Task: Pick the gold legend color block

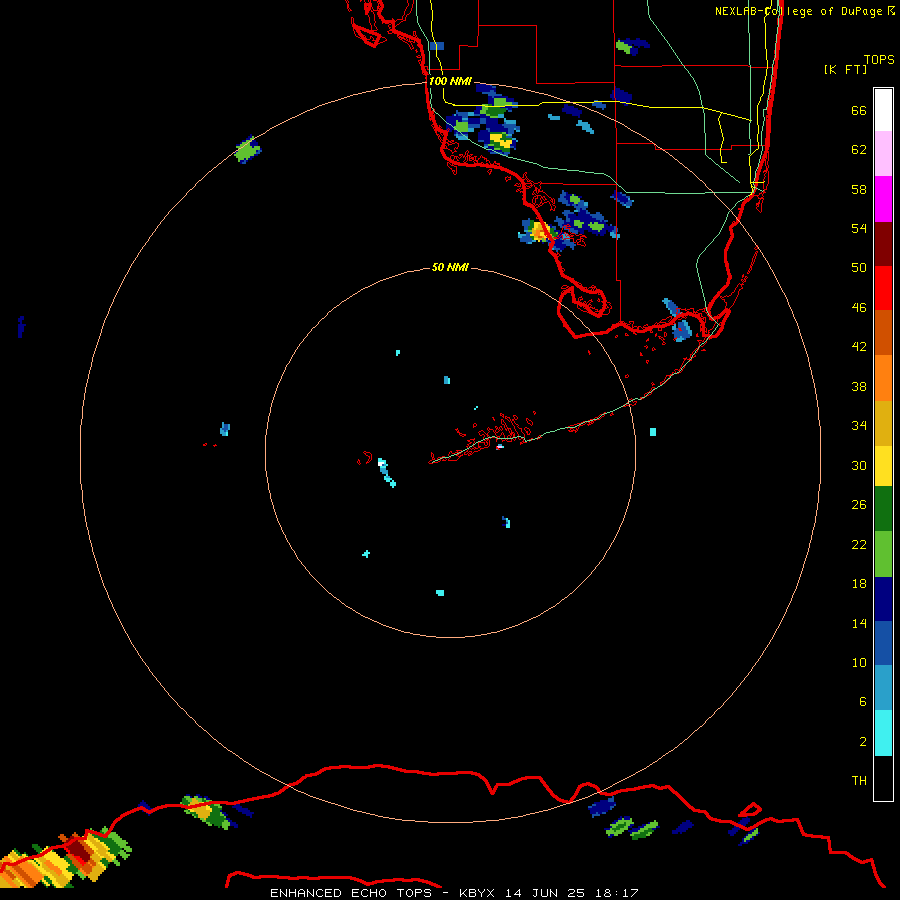Action: tap(883, 423)
